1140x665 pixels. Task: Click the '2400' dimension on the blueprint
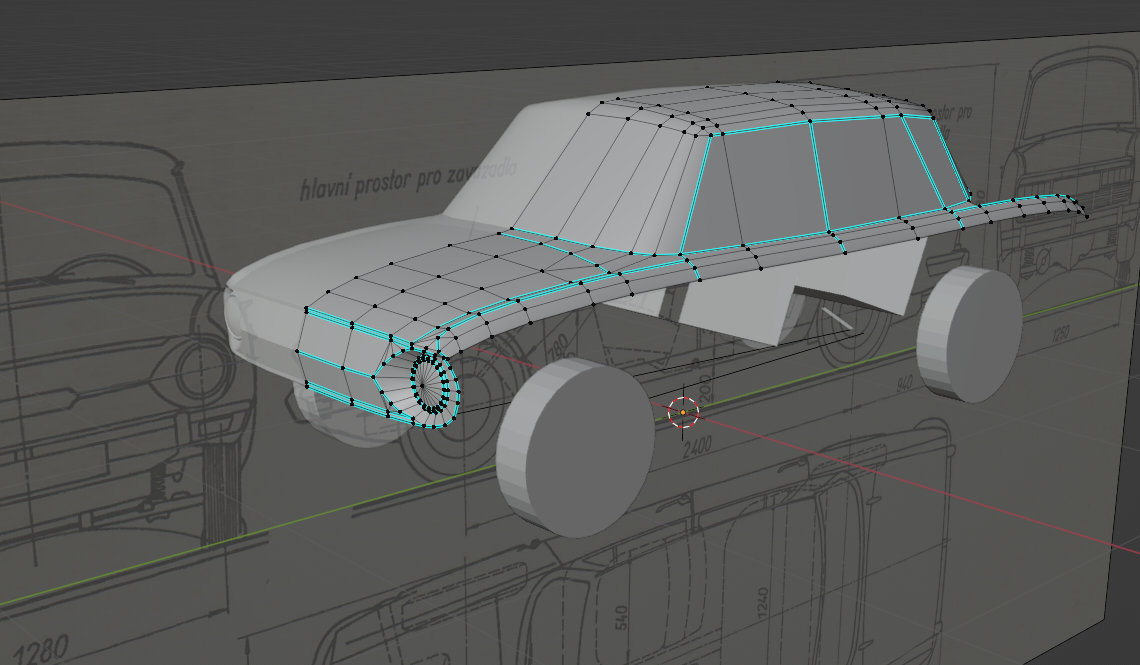[x=697, y=446]
